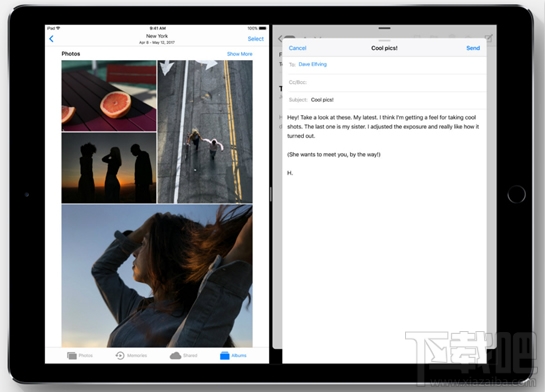Open the aerial street photo
The width and height of the screenshot is (545, 392).
pyautogui.click(x=205, y=131)
